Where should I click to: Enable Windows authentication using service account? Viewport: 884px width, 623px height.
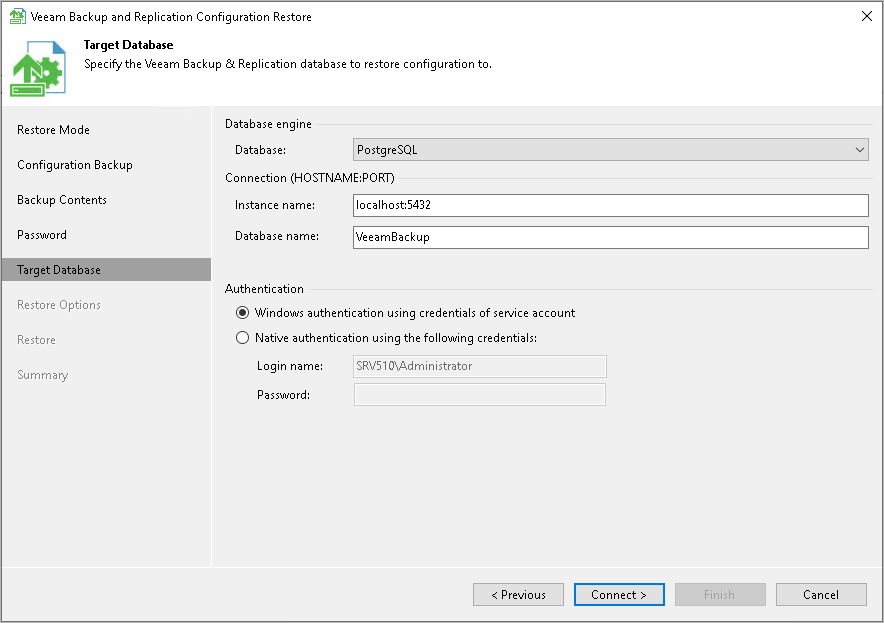(242, 312)
